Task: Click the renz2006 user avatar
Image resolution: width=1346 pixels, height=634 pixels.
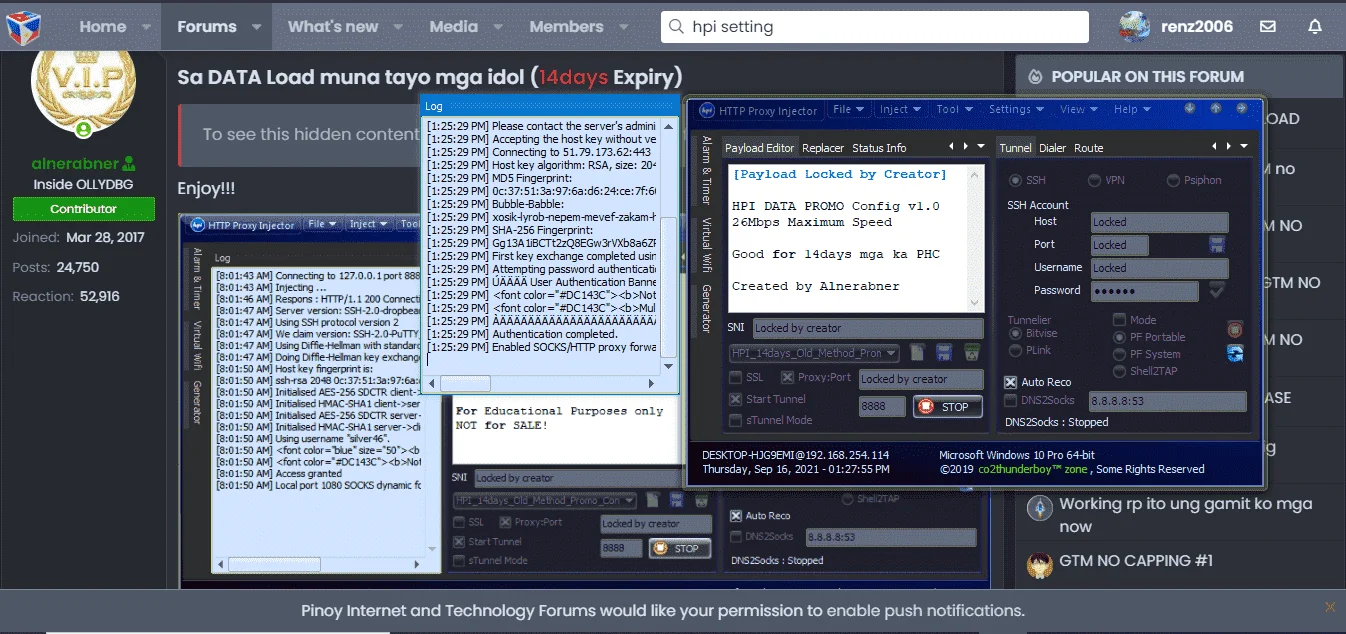Action: [x=1134, y=27]
